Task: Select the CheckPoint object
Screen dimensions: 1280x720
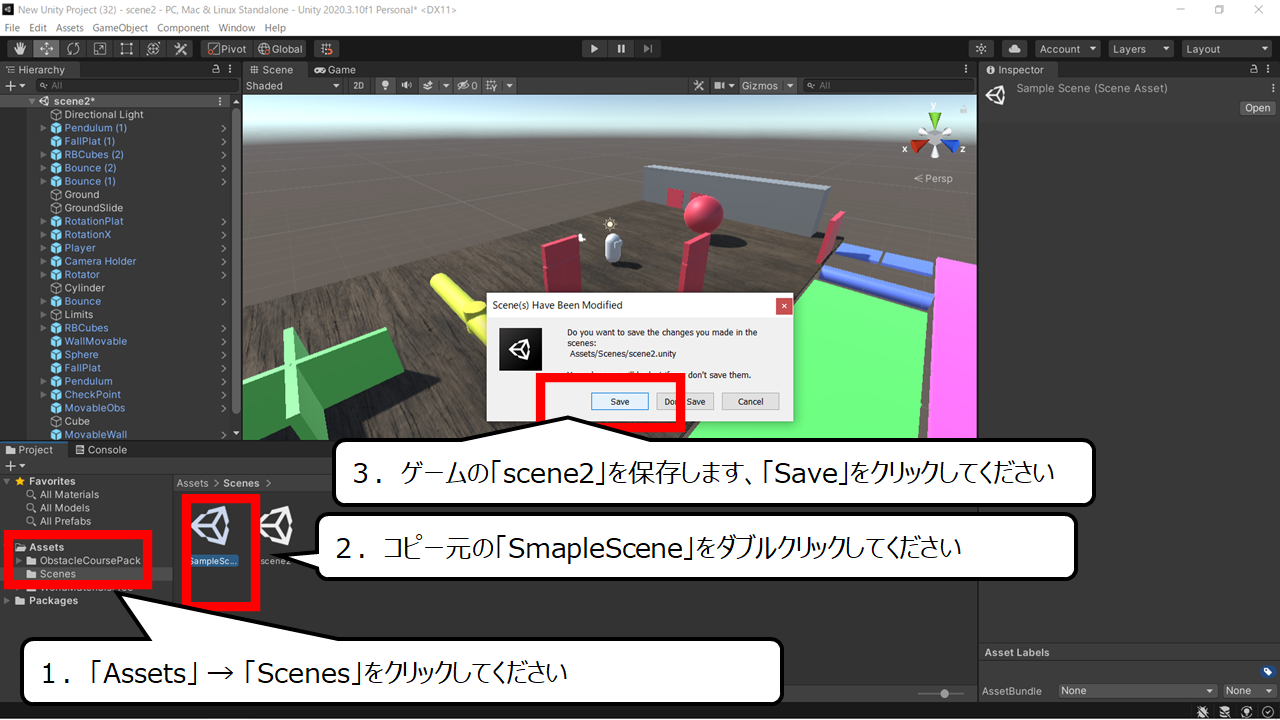Action: pos(93,395)
